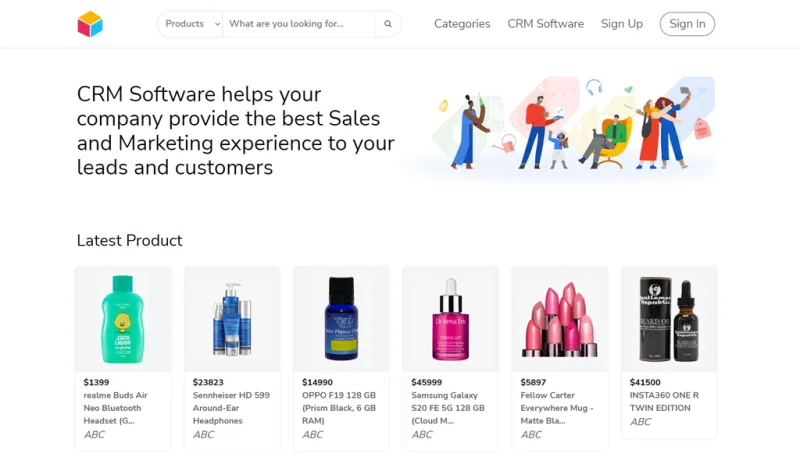Click the Sign In button
The image size is (800, 457).
tap(687, 24)
